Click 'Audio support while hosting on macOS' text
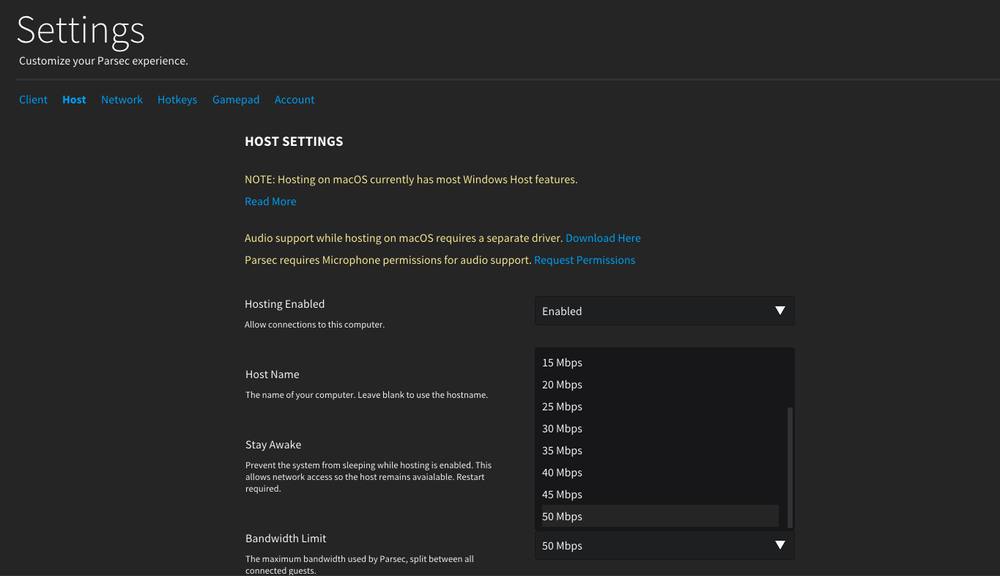 404,238
